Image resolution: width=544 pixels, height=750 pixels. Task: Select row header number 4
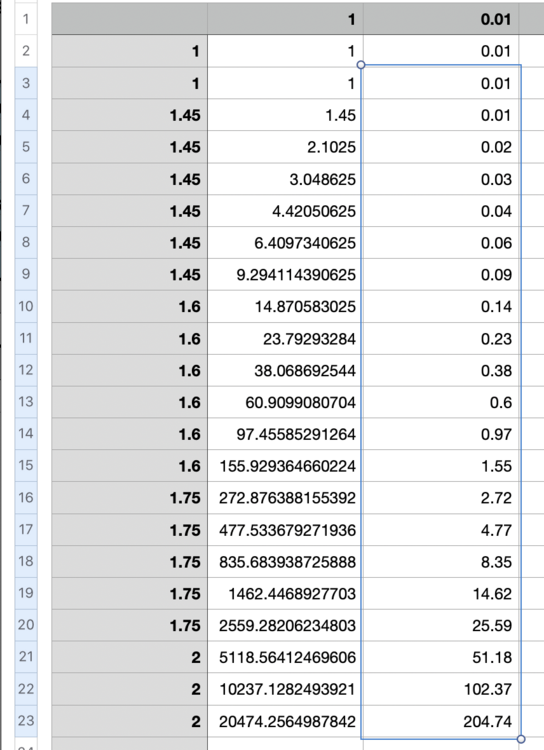click(26, 115)
